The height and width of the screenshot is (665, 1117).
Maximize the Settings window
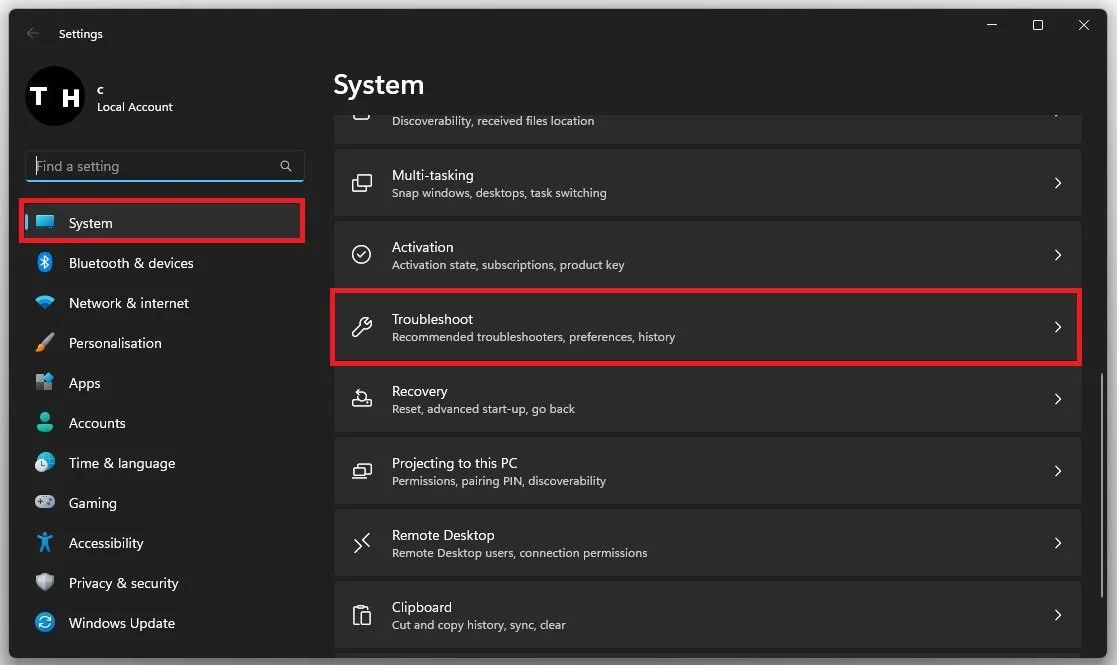tap(1038, 25)
